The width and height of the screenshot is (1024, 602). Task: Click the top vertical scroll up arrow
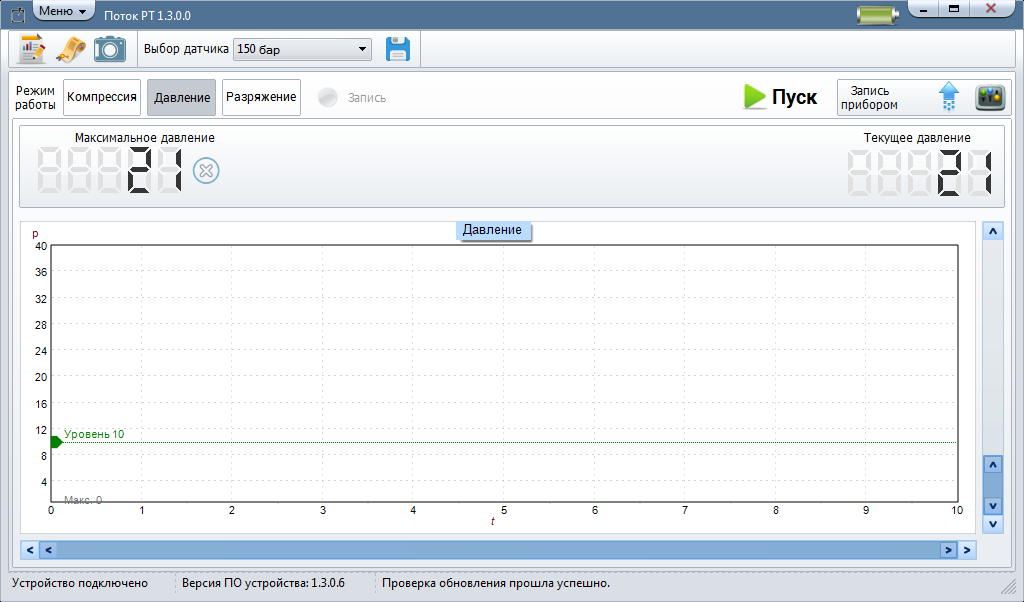993,232
